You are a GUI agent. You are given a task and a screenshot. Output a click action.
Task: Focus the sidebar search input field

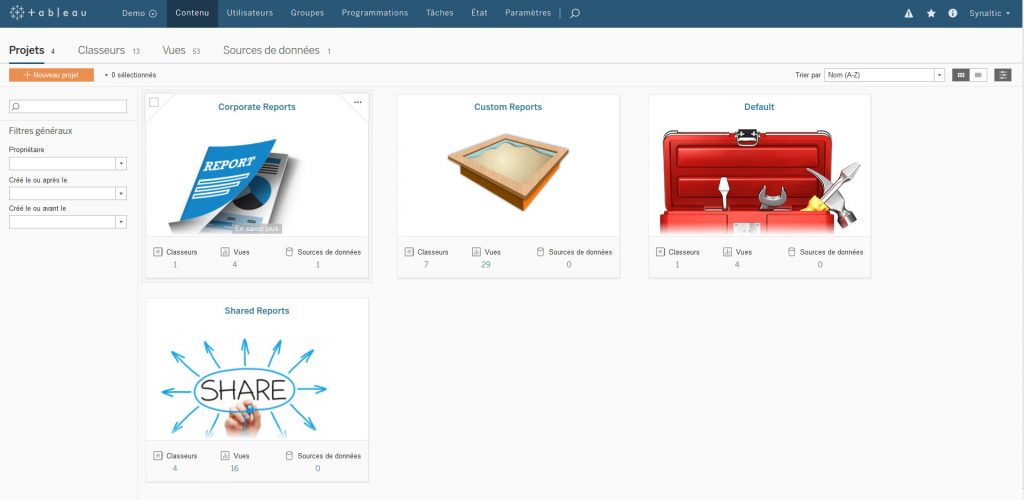[68, 106]
